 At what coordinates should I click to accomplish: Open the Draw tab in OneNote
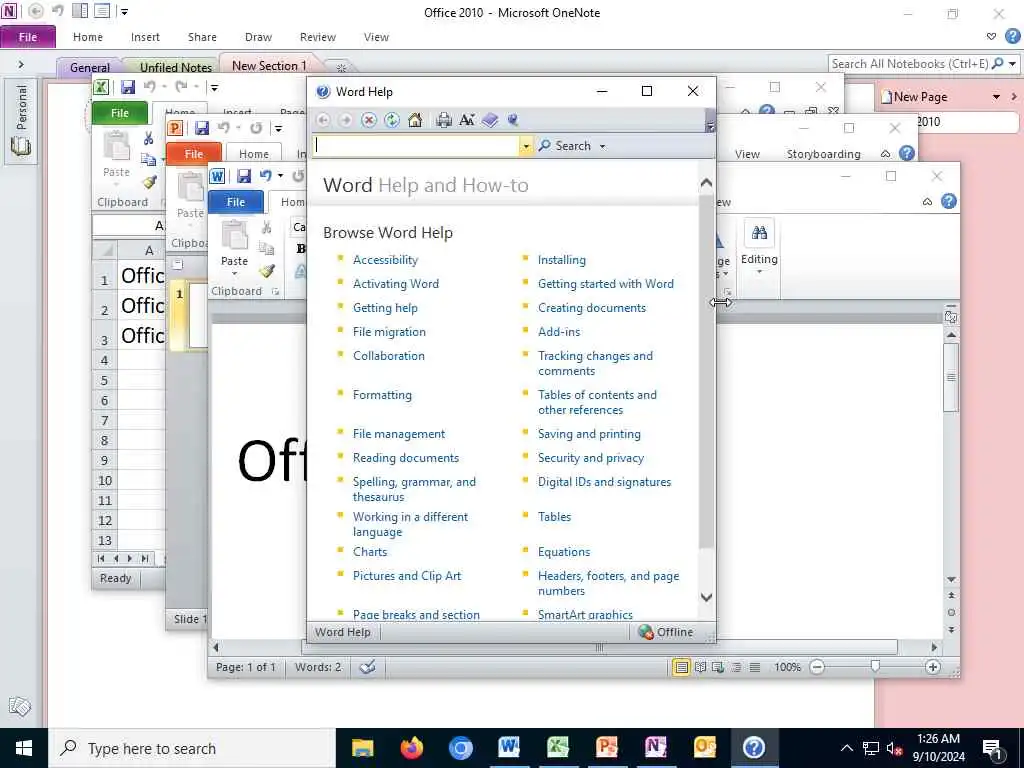[259, 37]
